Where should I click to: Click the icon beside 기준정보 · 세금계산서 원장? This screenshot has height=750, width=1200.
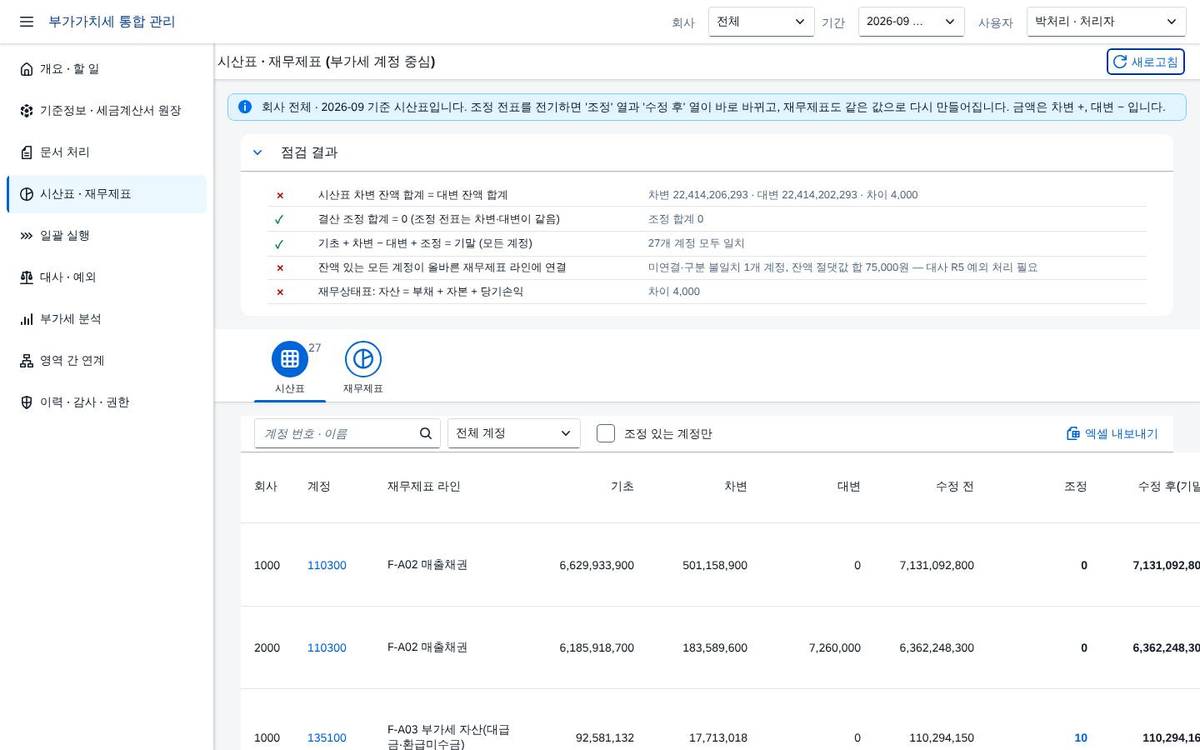coord(26,111)
